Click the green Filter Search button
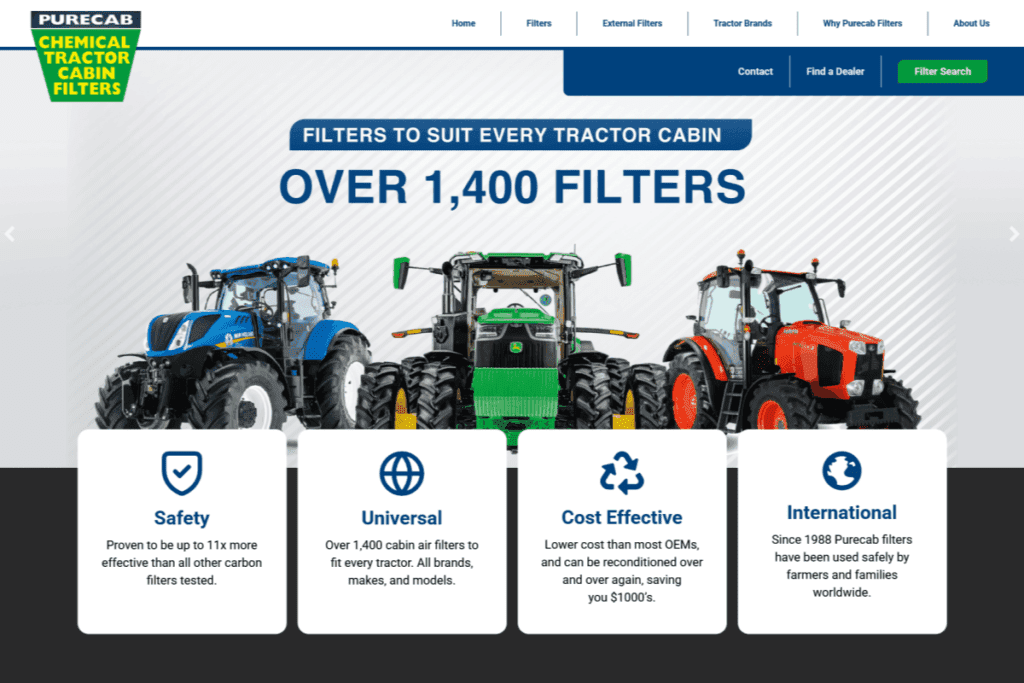The width and height of the screenshot is (1024, 683). (942, 71)
